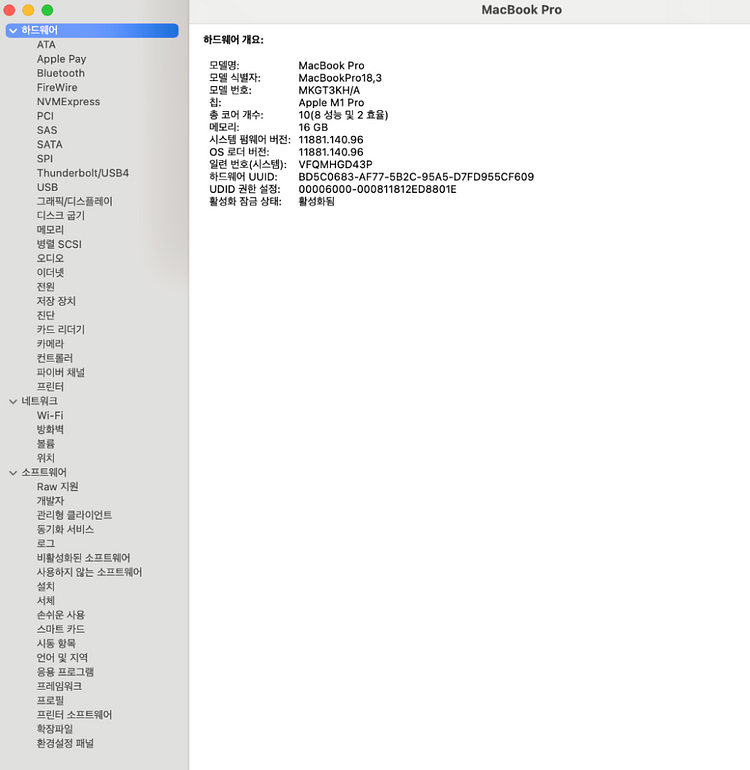Image resolution: width=750 pixels, height=770 pixels.
Task: Open 확장파일 information
Action: pyautogui.click(x=55, y=729)
